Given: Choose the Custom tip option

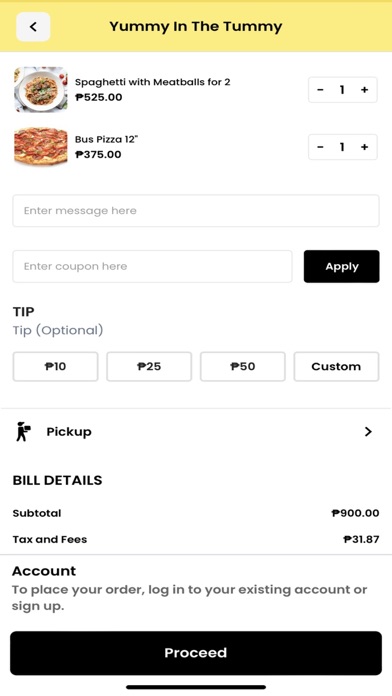Looking at the screenshot, I should coord(337,367).
